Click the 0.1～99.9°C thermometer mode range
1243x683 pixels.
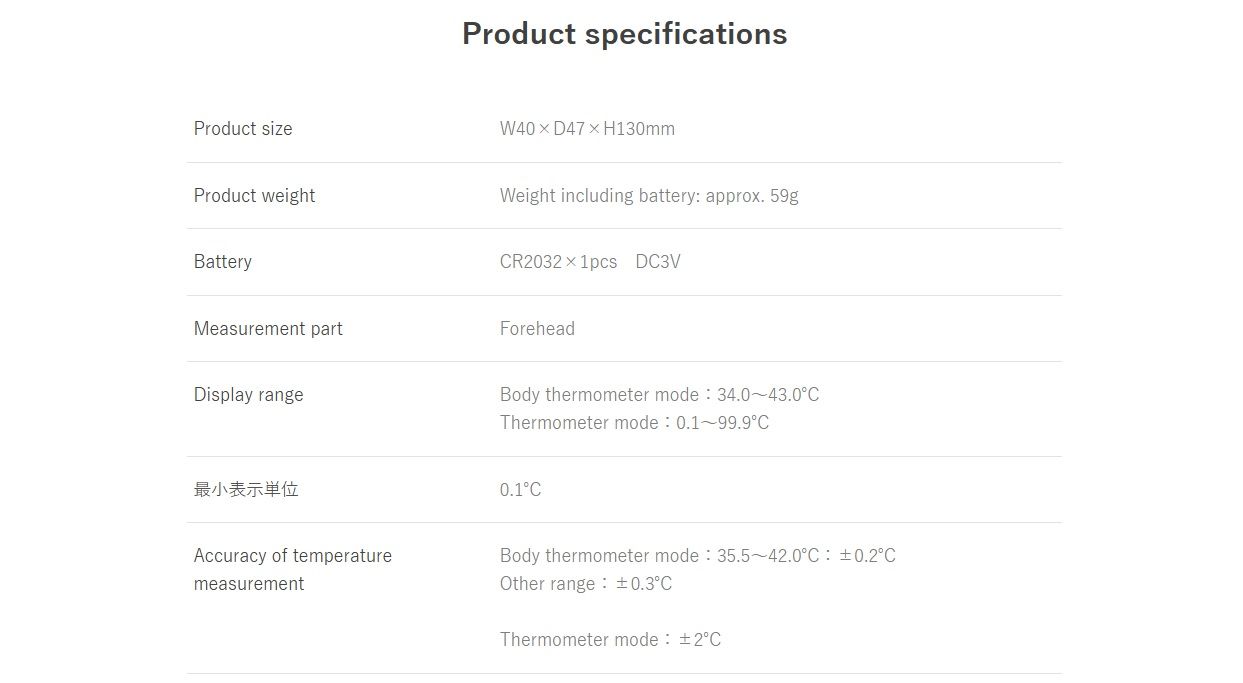[723, 423]
